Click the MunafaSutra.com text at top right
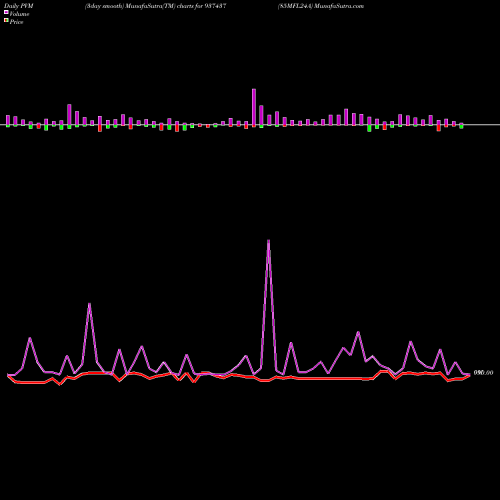500x500 pixels. [x=338, y=6]
